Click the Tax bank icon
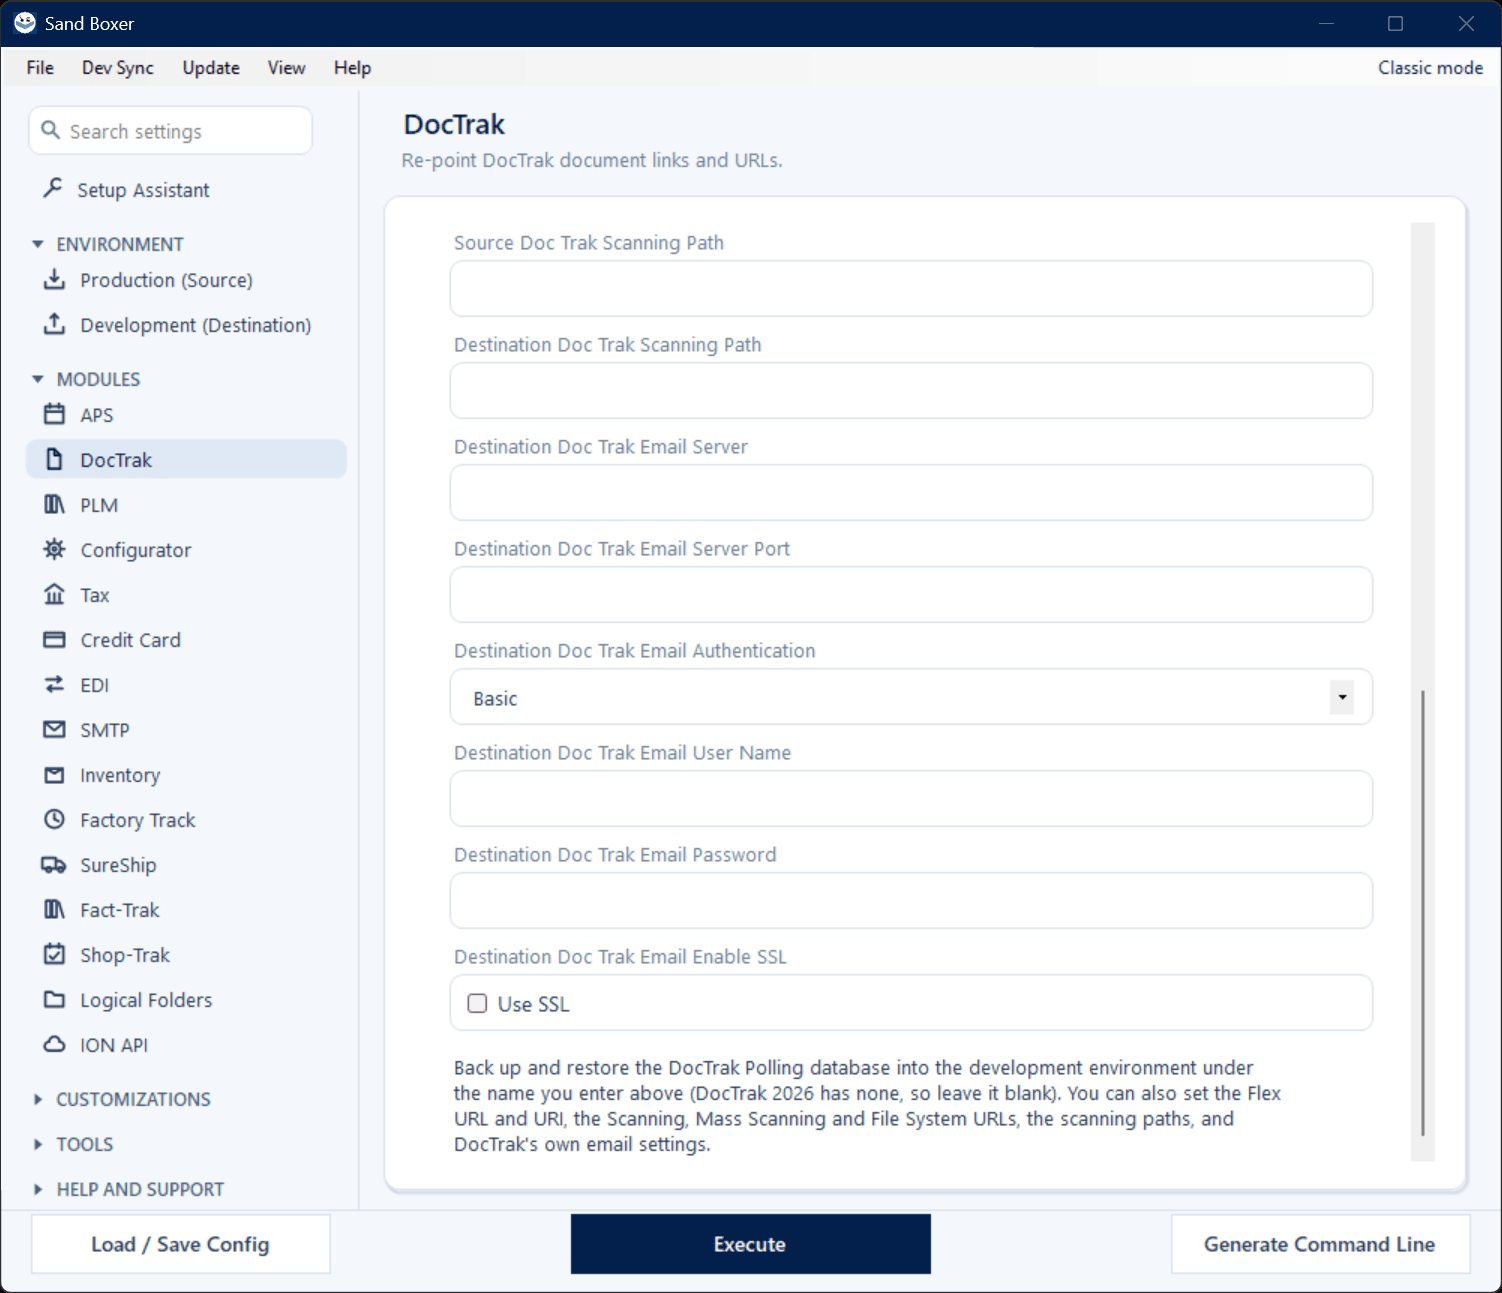 click(54, 594)
